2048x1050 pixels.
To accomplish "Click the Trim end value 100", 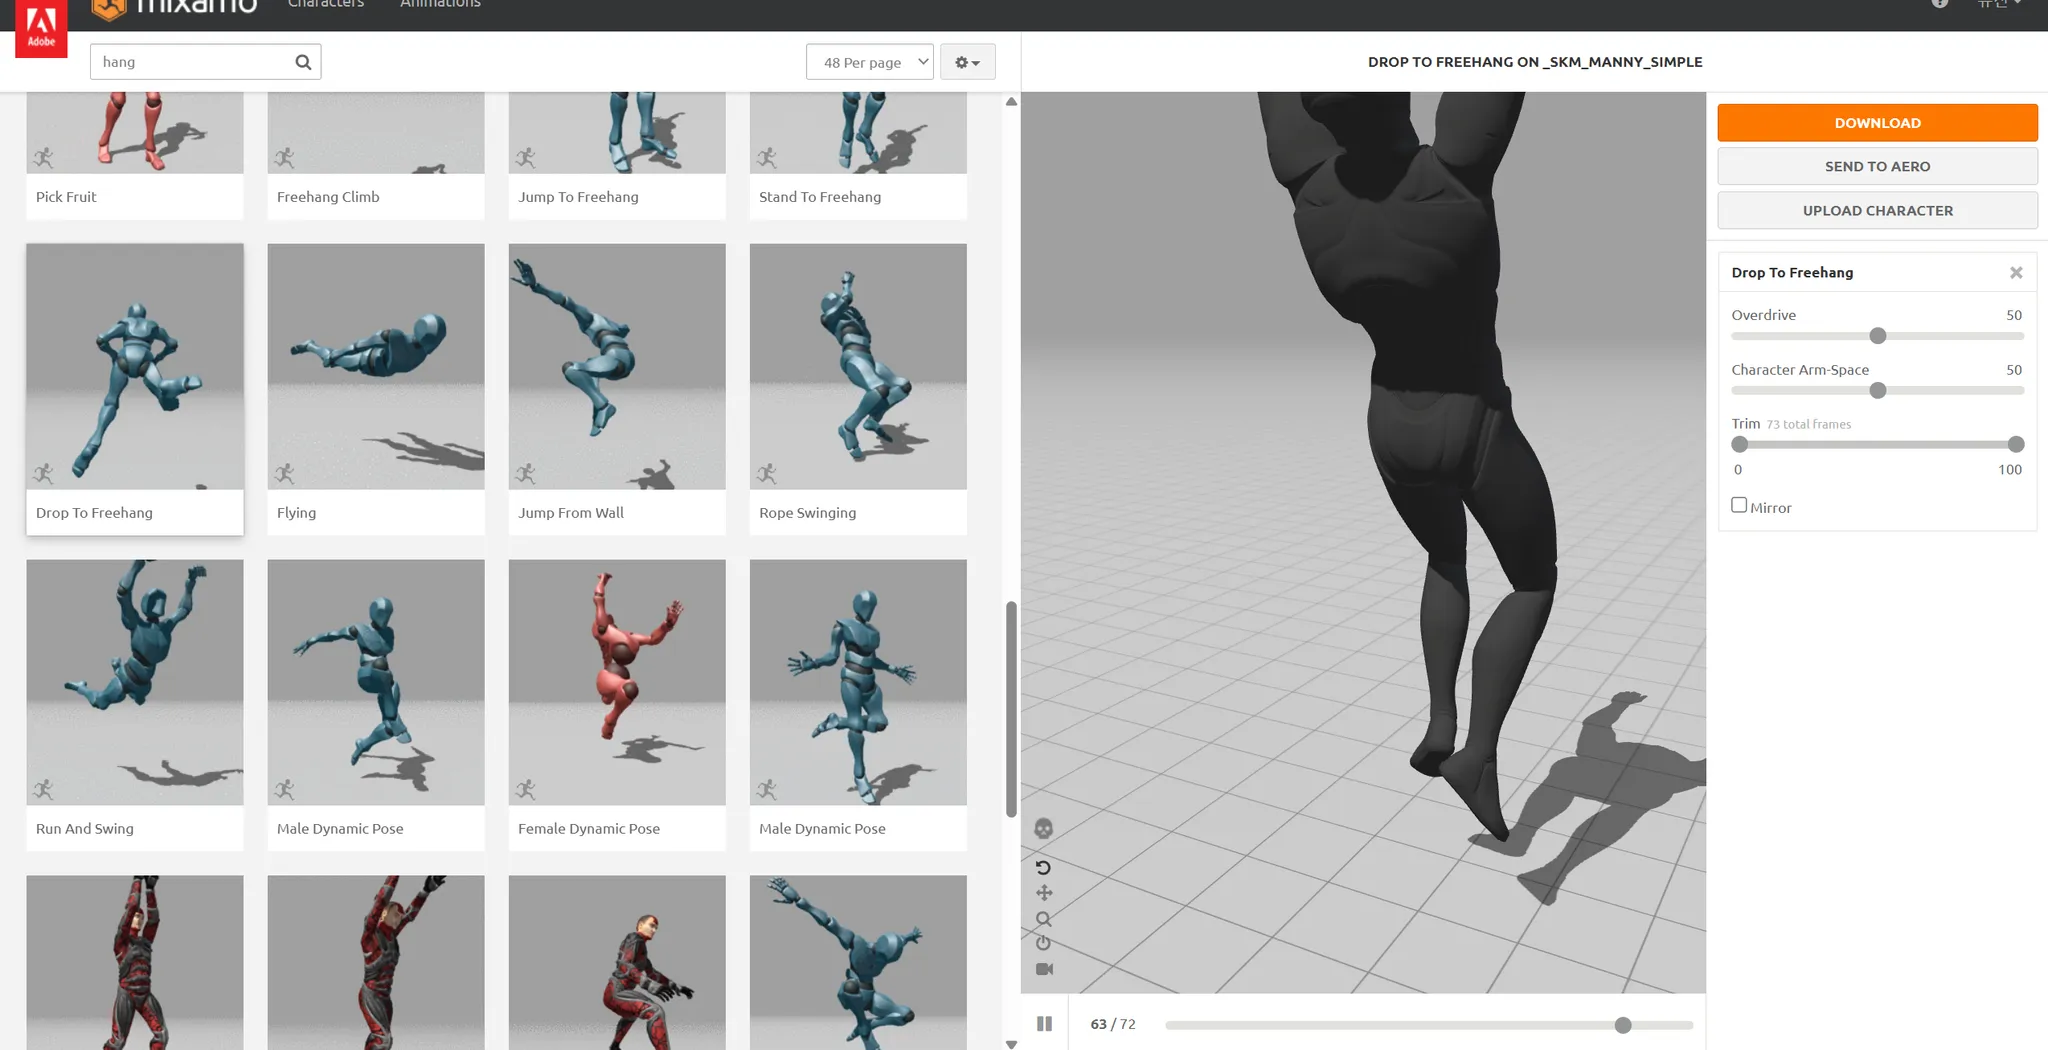I will click(x=2010, y=470).
